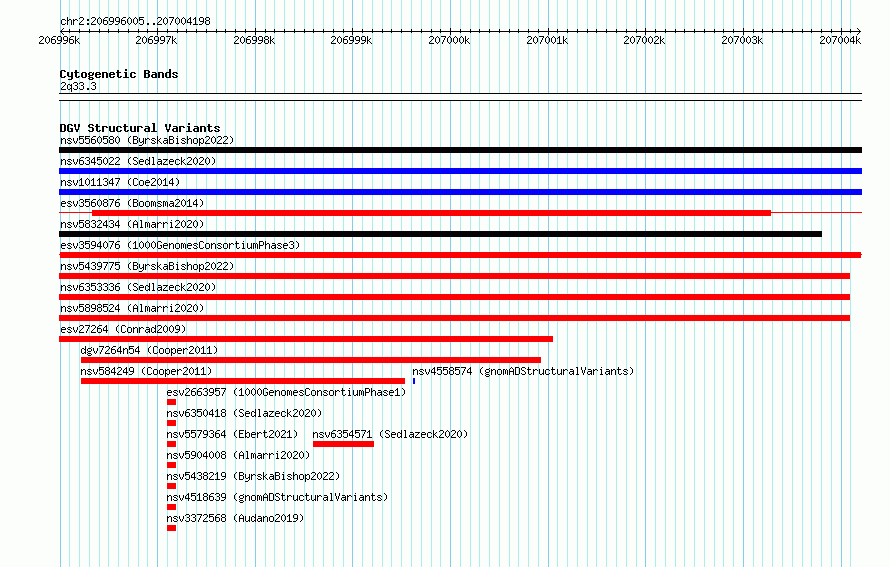The image size is (890, 567).
Task: Click the blue nsv1011347 variant bar
Action: (x=460, y=192)
